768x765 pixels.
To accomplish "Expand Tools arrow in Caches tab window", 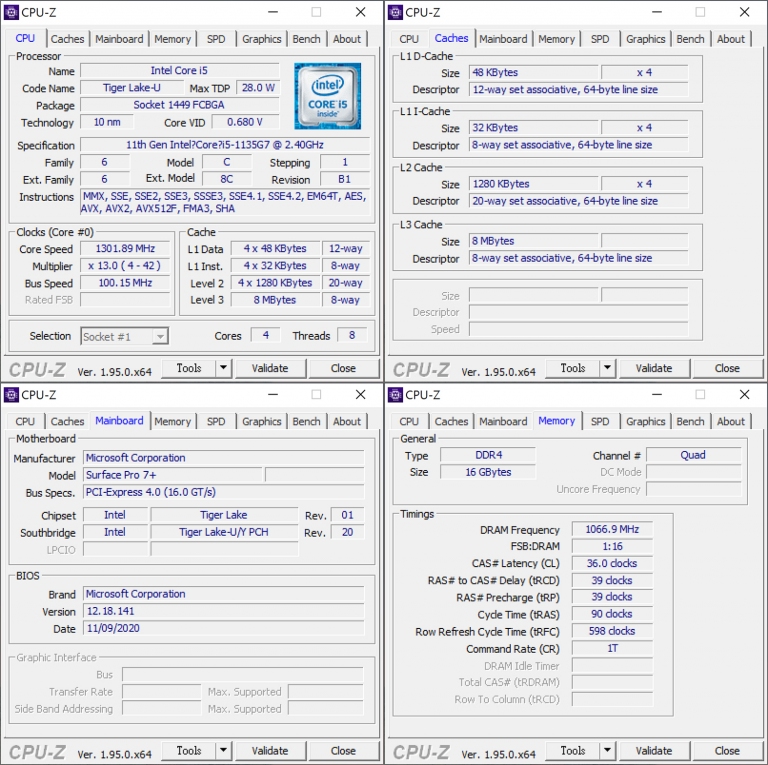I will (x=607, y=368).
